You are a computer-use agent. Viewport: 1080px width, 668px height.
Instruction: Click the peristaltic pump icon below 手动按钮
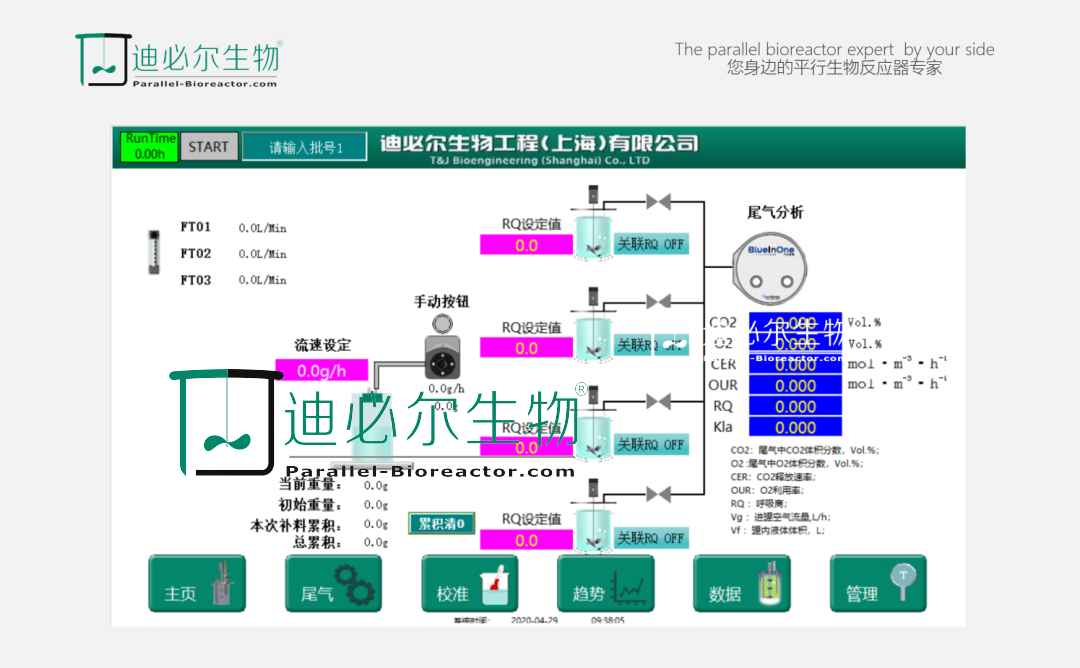click(x=442, y=357)
